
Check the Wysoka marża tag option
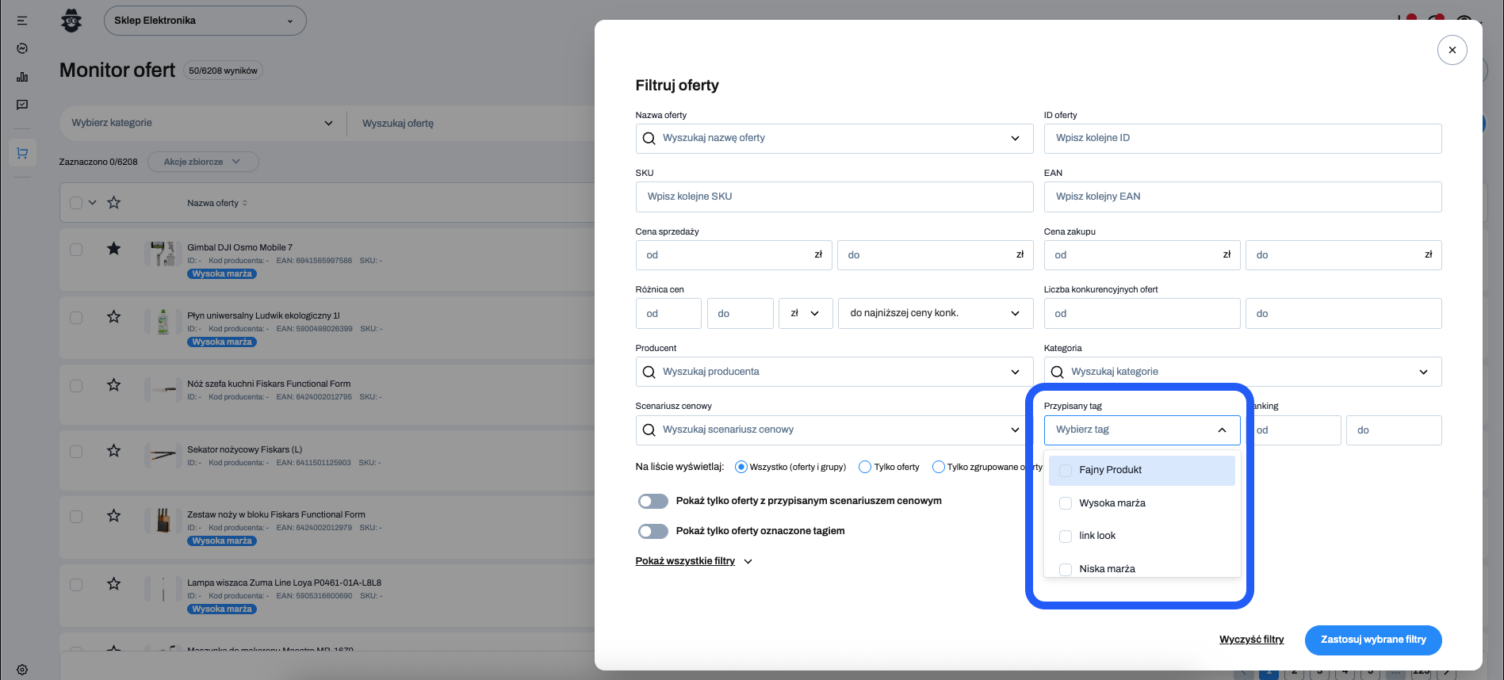[x=1065, y=503]
